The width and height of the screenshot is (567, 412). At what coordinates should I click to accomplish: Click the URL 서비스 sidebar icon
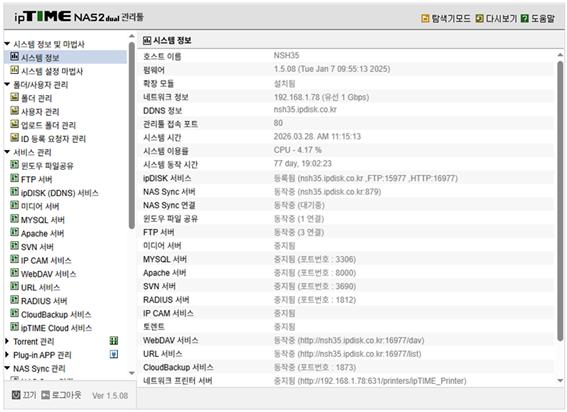(x=14, y=286)
